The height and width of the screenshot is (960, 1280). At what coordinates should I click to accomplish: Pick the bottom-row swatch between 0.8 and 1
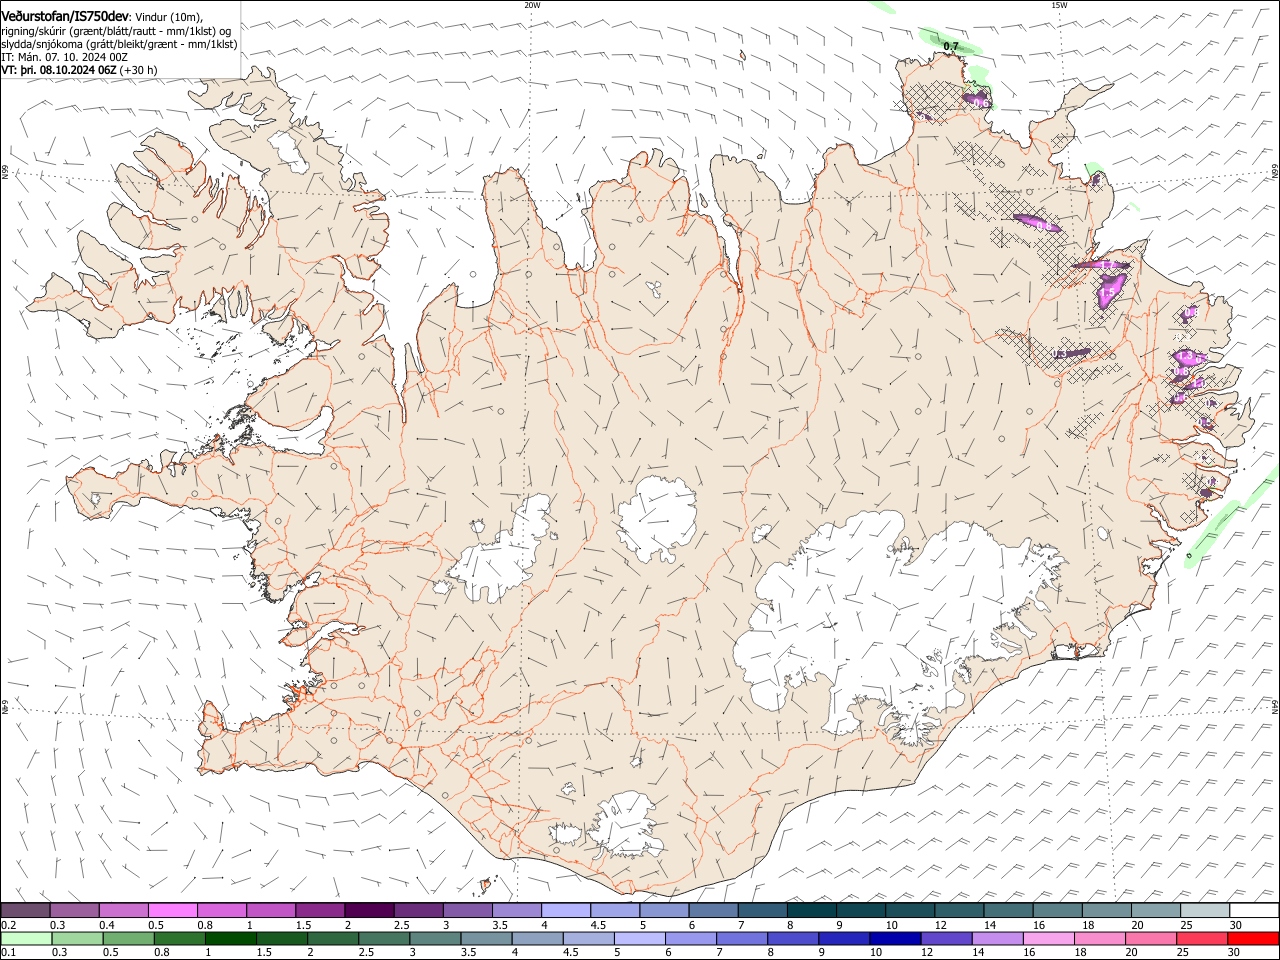click(179, 939)
